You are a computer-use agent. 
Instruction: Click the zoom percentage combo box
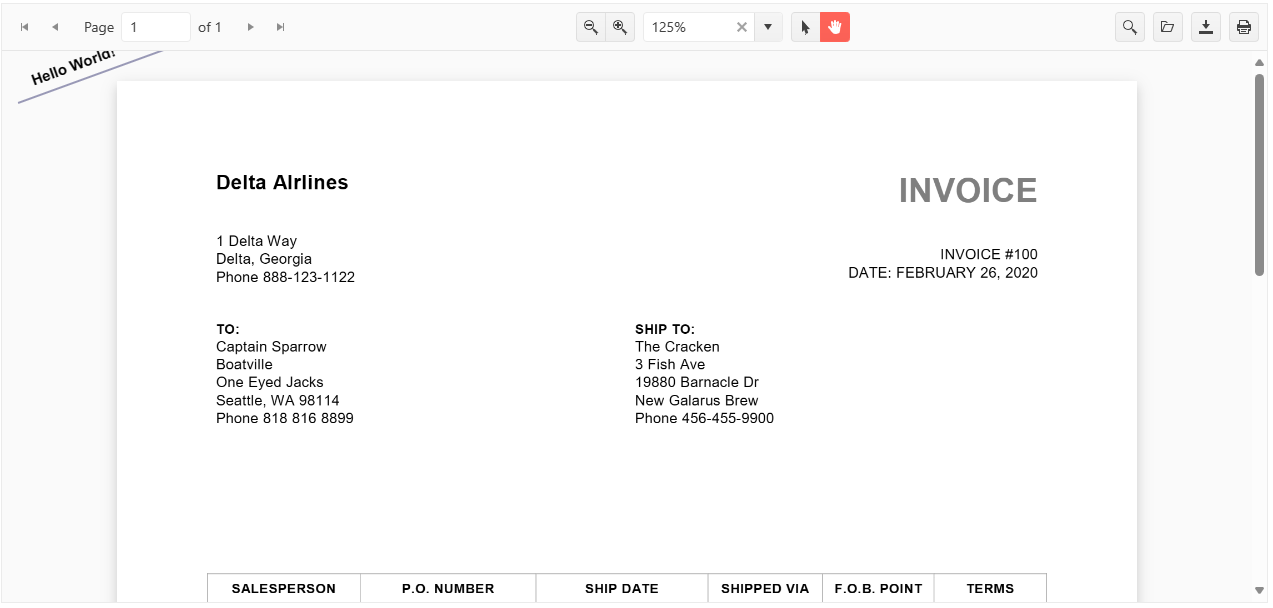click(689, 27)
